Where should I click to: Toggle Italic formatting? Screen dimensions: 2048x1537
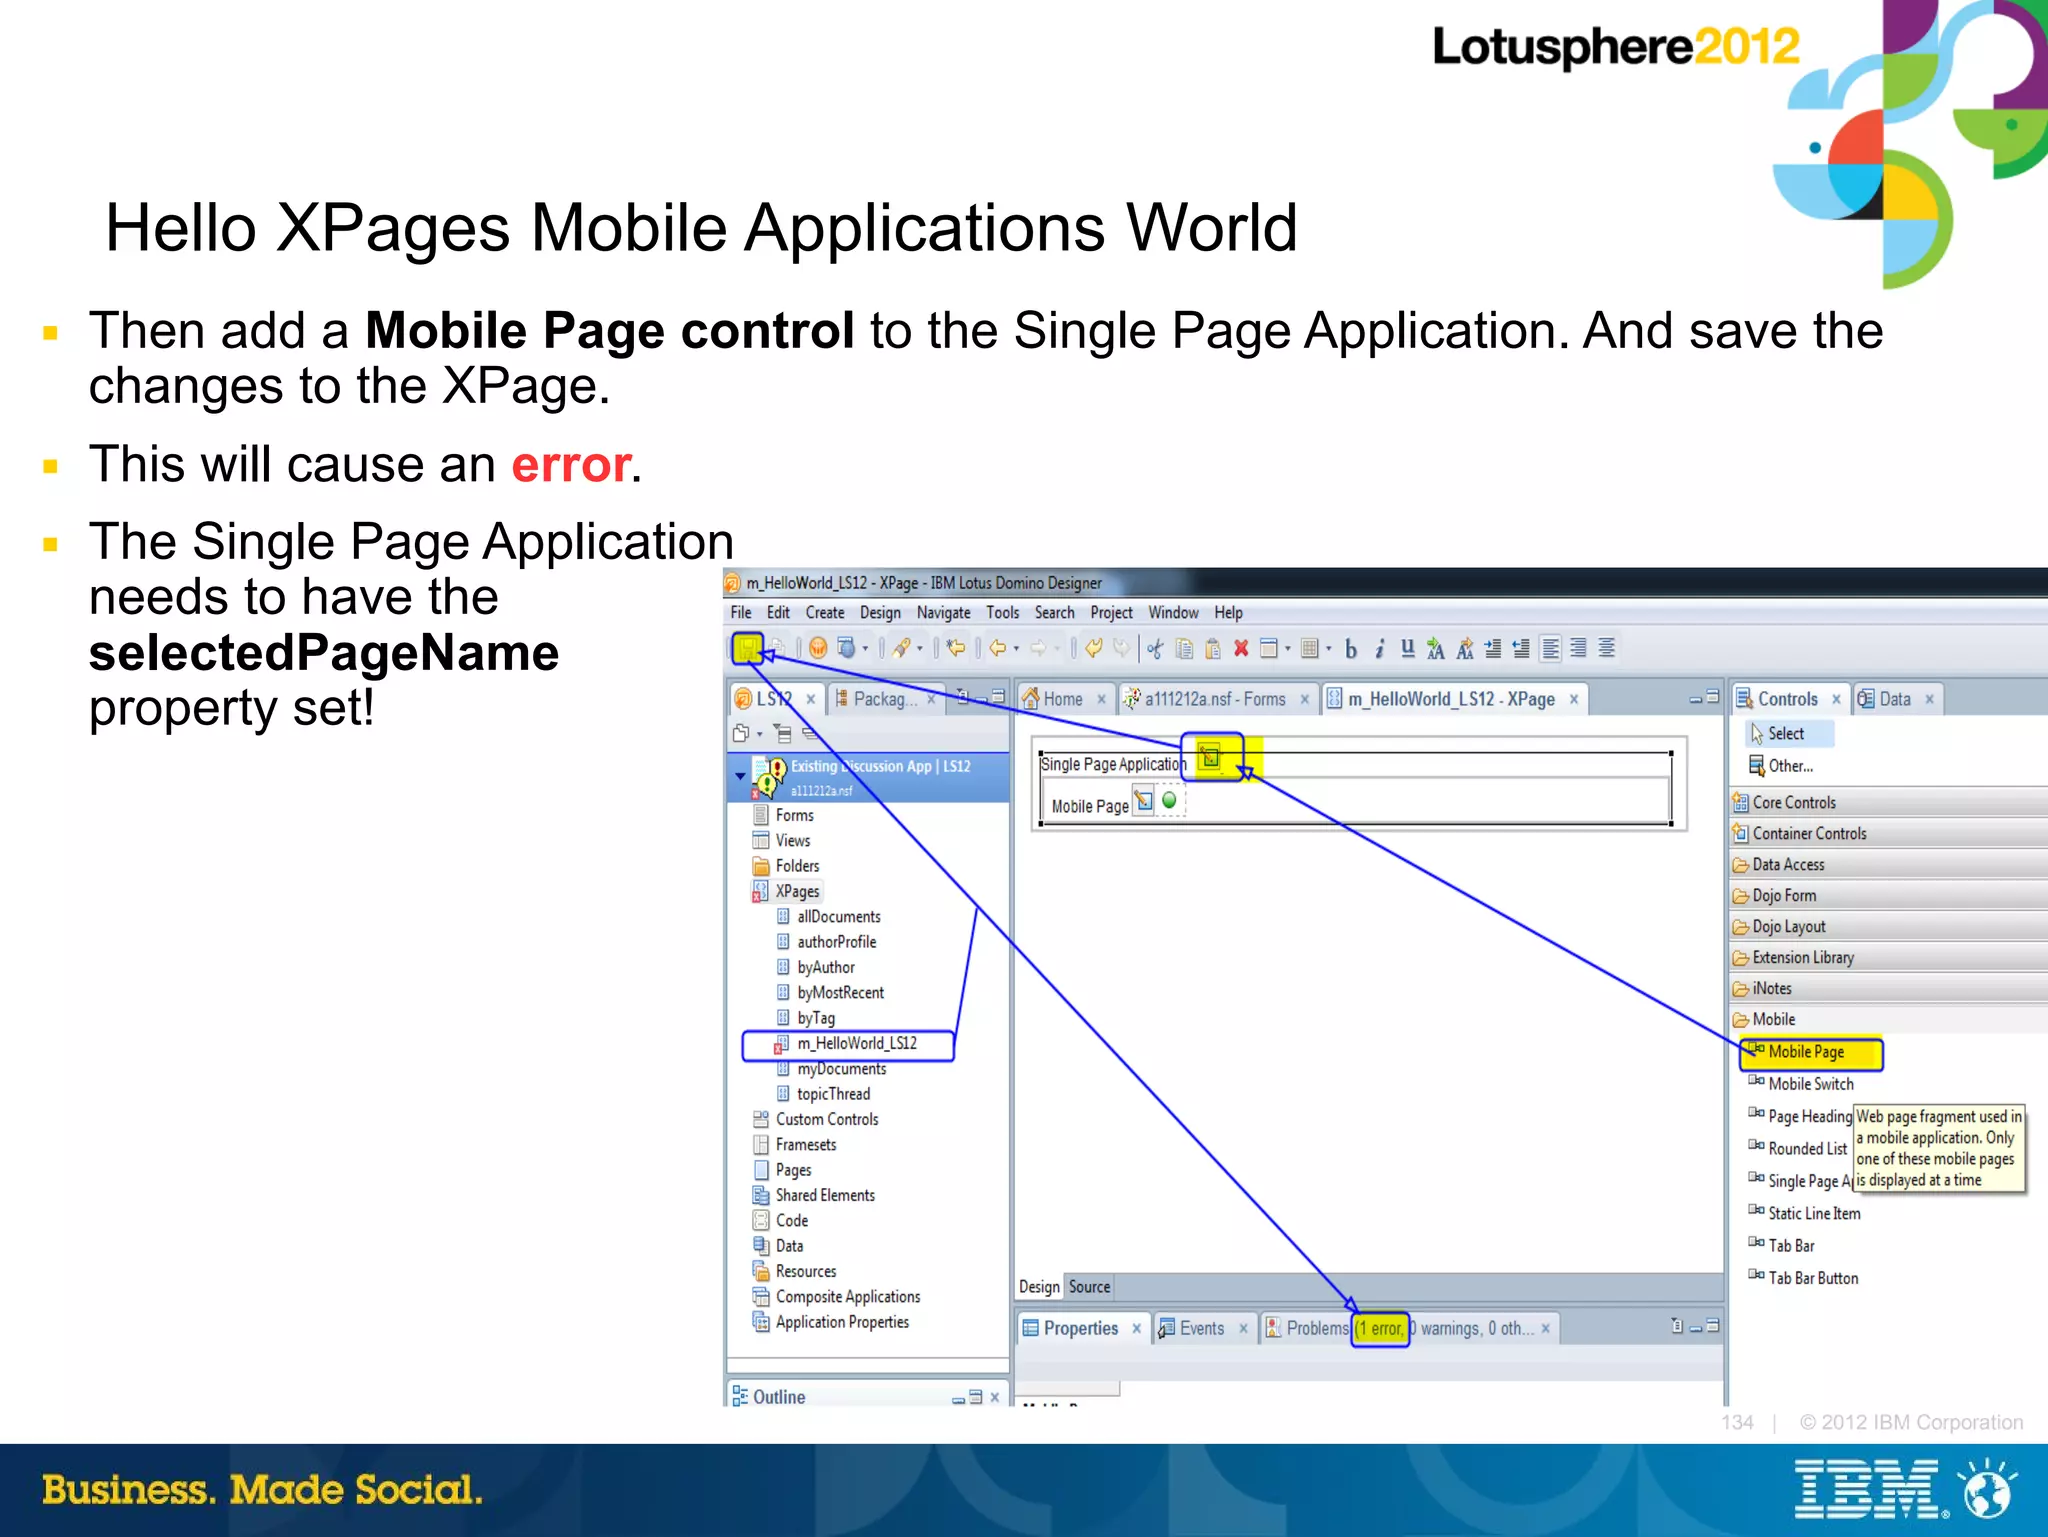click(x=1379, y=649)
